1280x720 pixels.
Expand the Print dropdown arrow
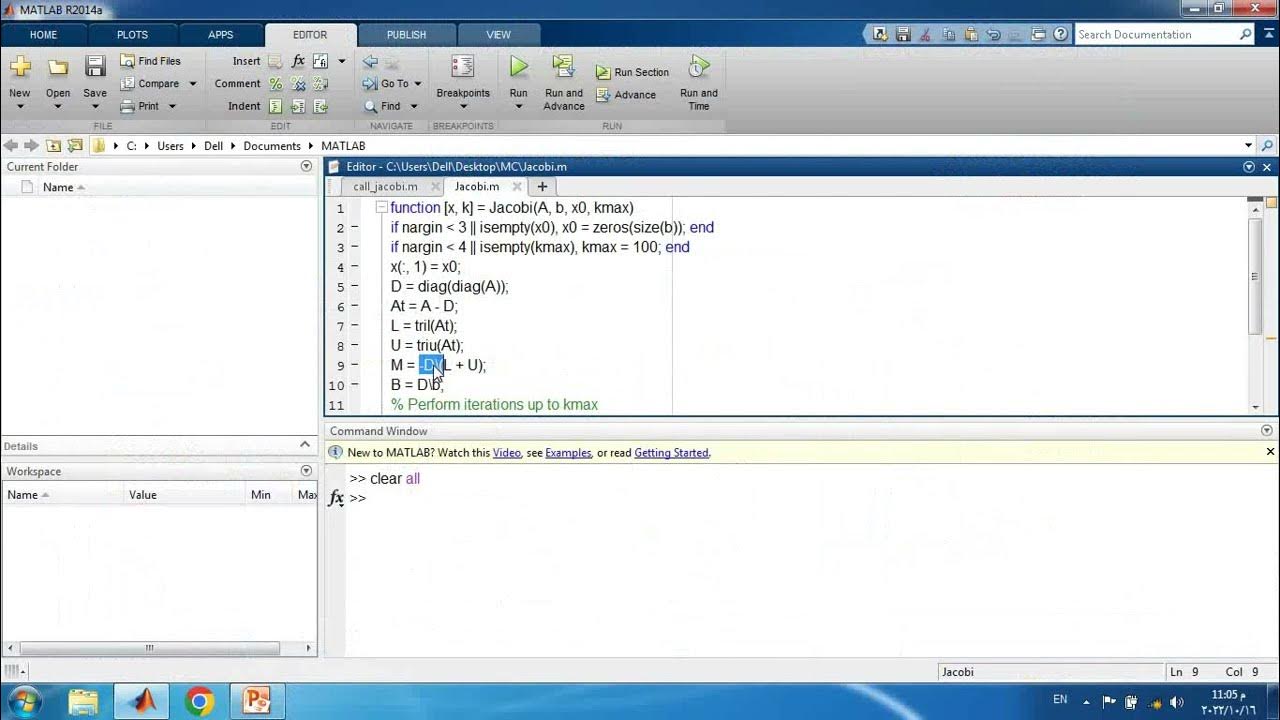point(172,106)
